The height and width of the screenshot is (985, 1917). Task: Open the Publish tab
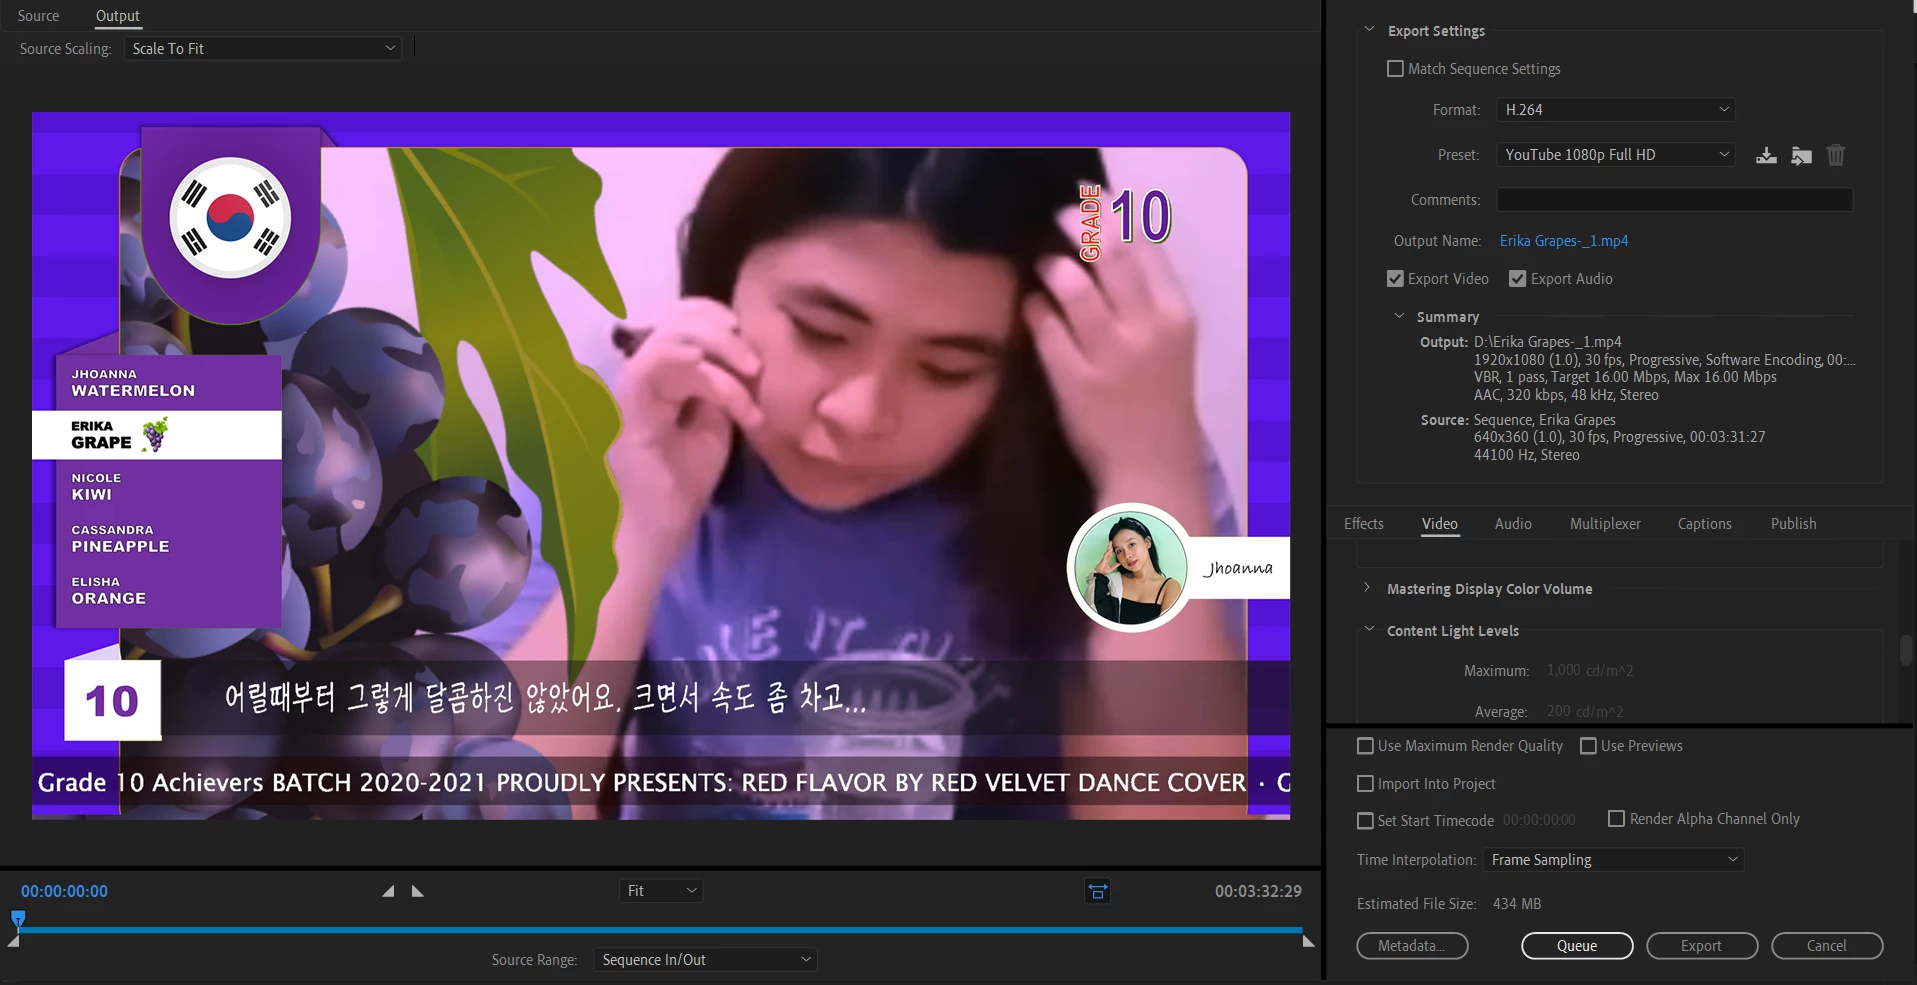pos(1793,524)
